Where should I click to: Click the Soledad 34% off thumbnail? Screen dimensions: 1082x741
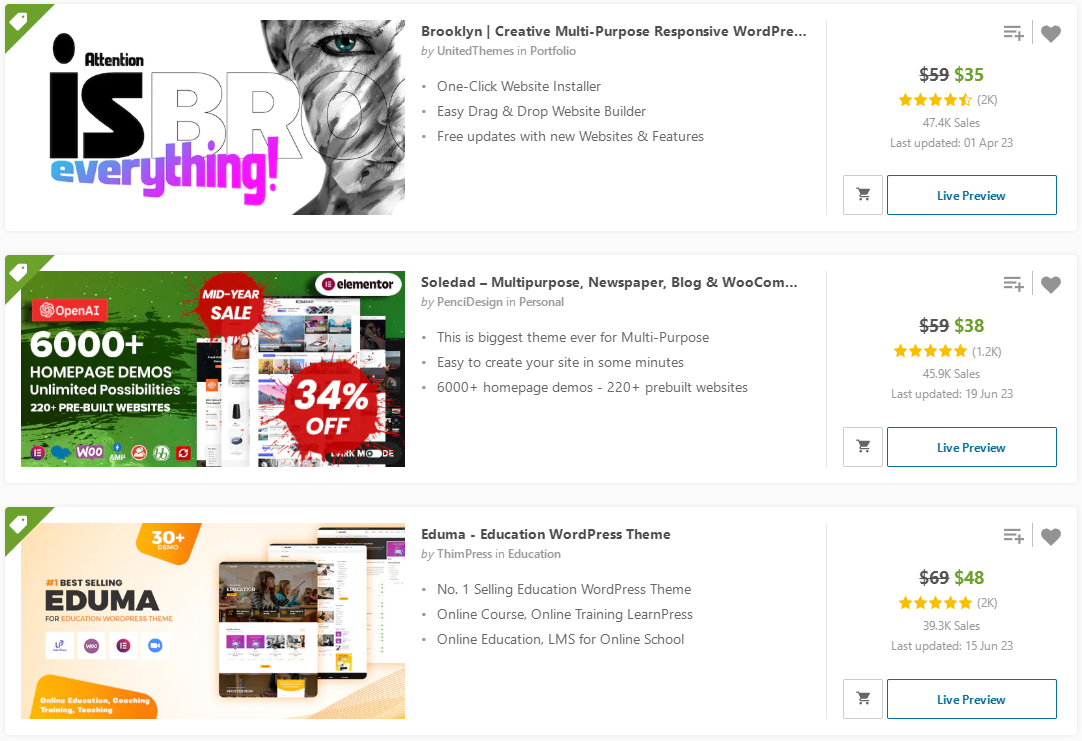click(213, 369)
